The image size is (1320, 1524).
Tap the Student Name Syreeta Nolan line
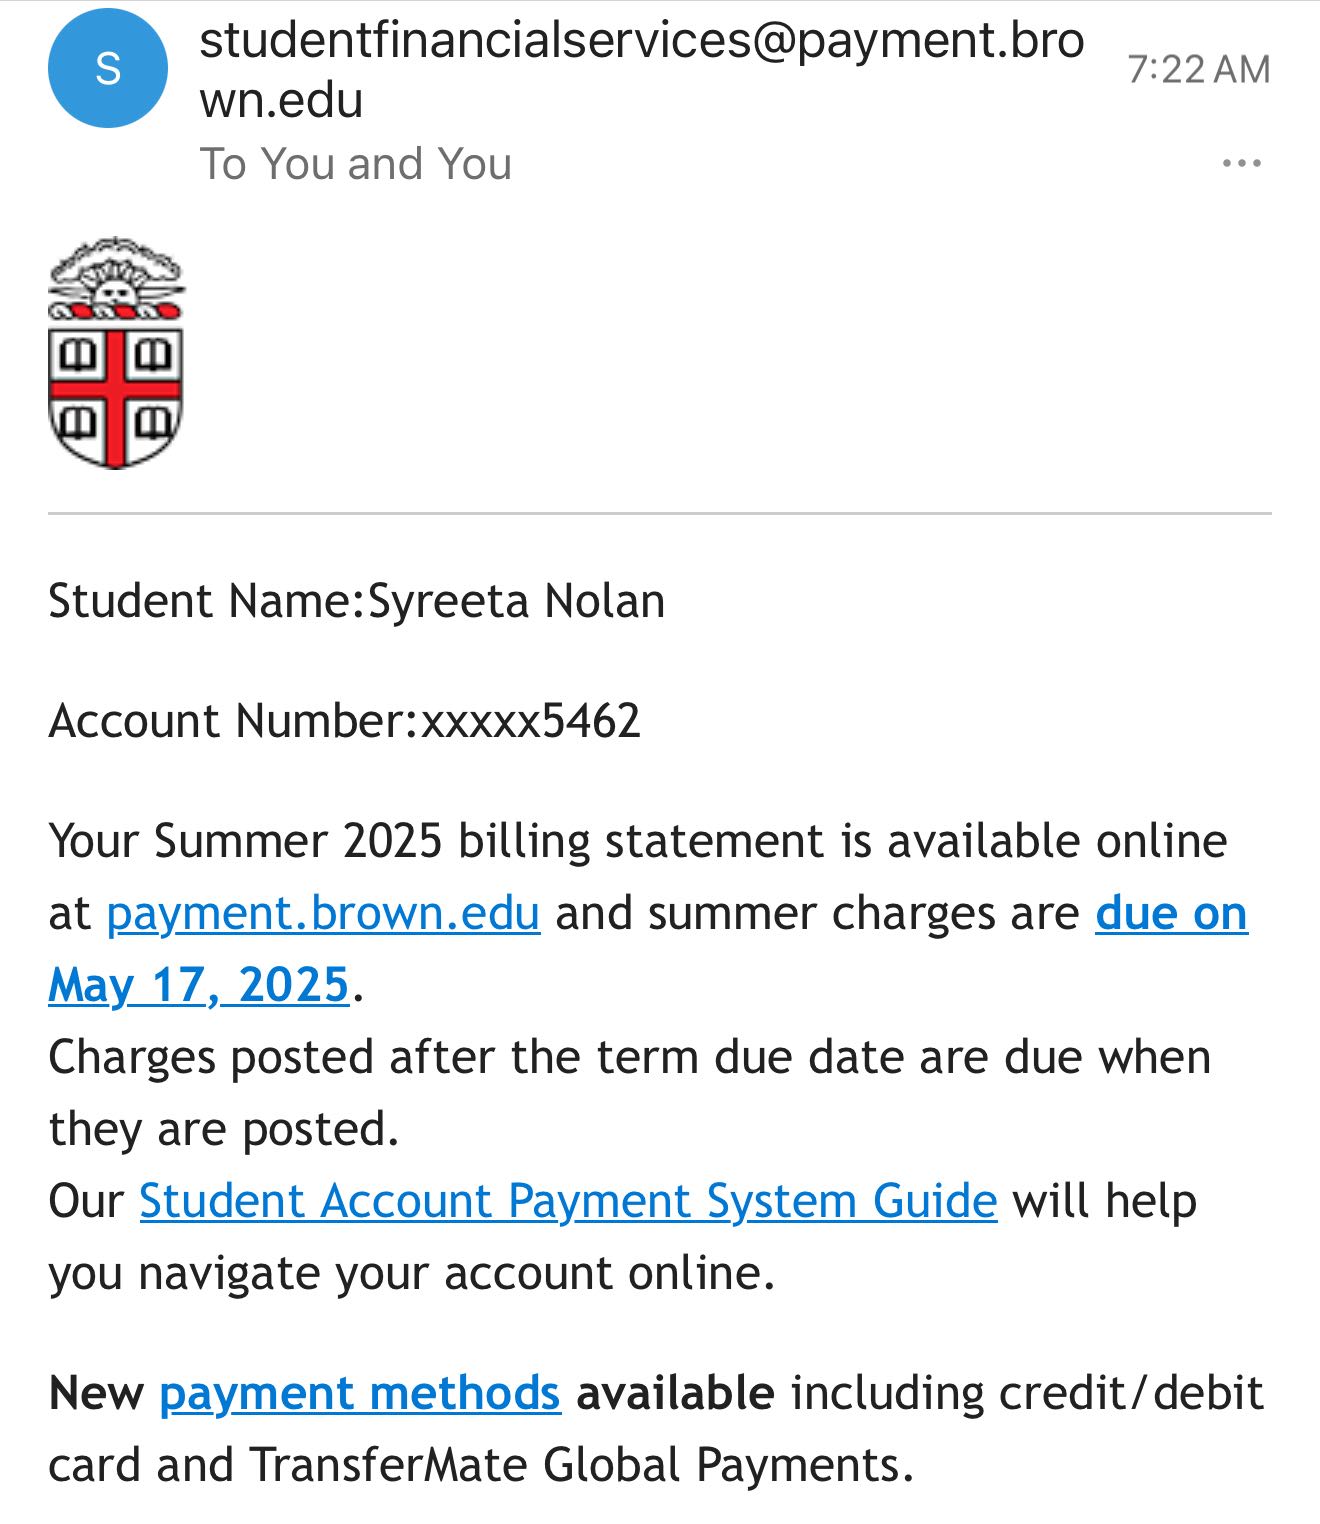[356, 601]
